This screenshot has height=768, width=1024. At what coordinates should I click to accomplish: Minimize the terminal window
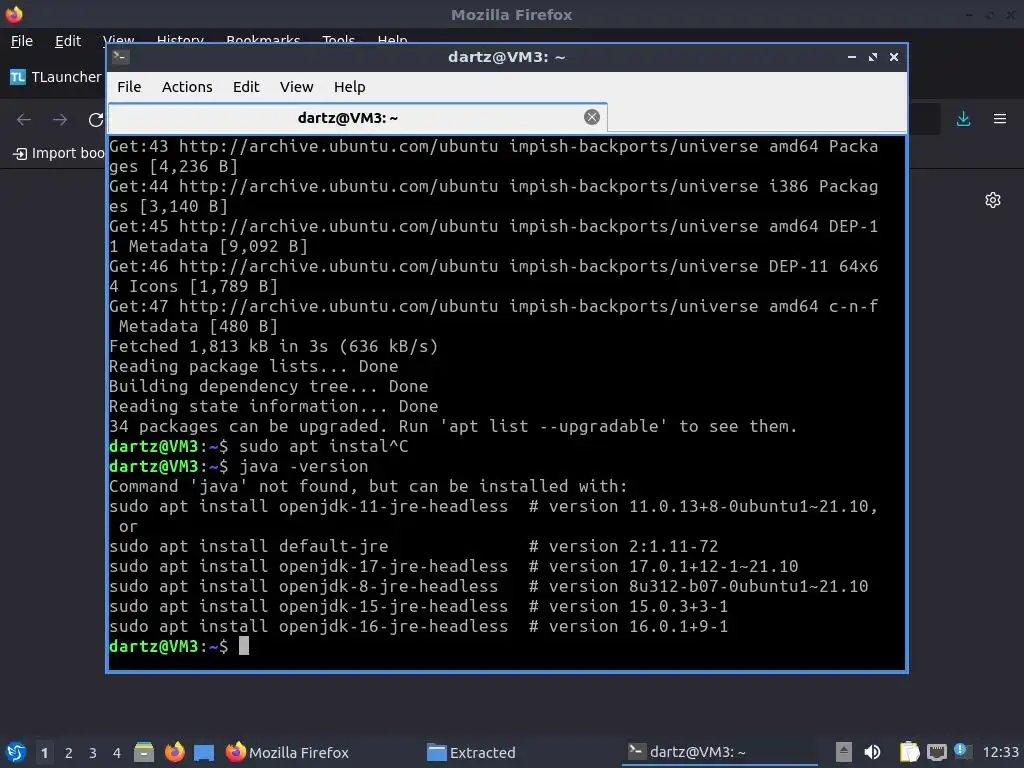tap(852, 57)
